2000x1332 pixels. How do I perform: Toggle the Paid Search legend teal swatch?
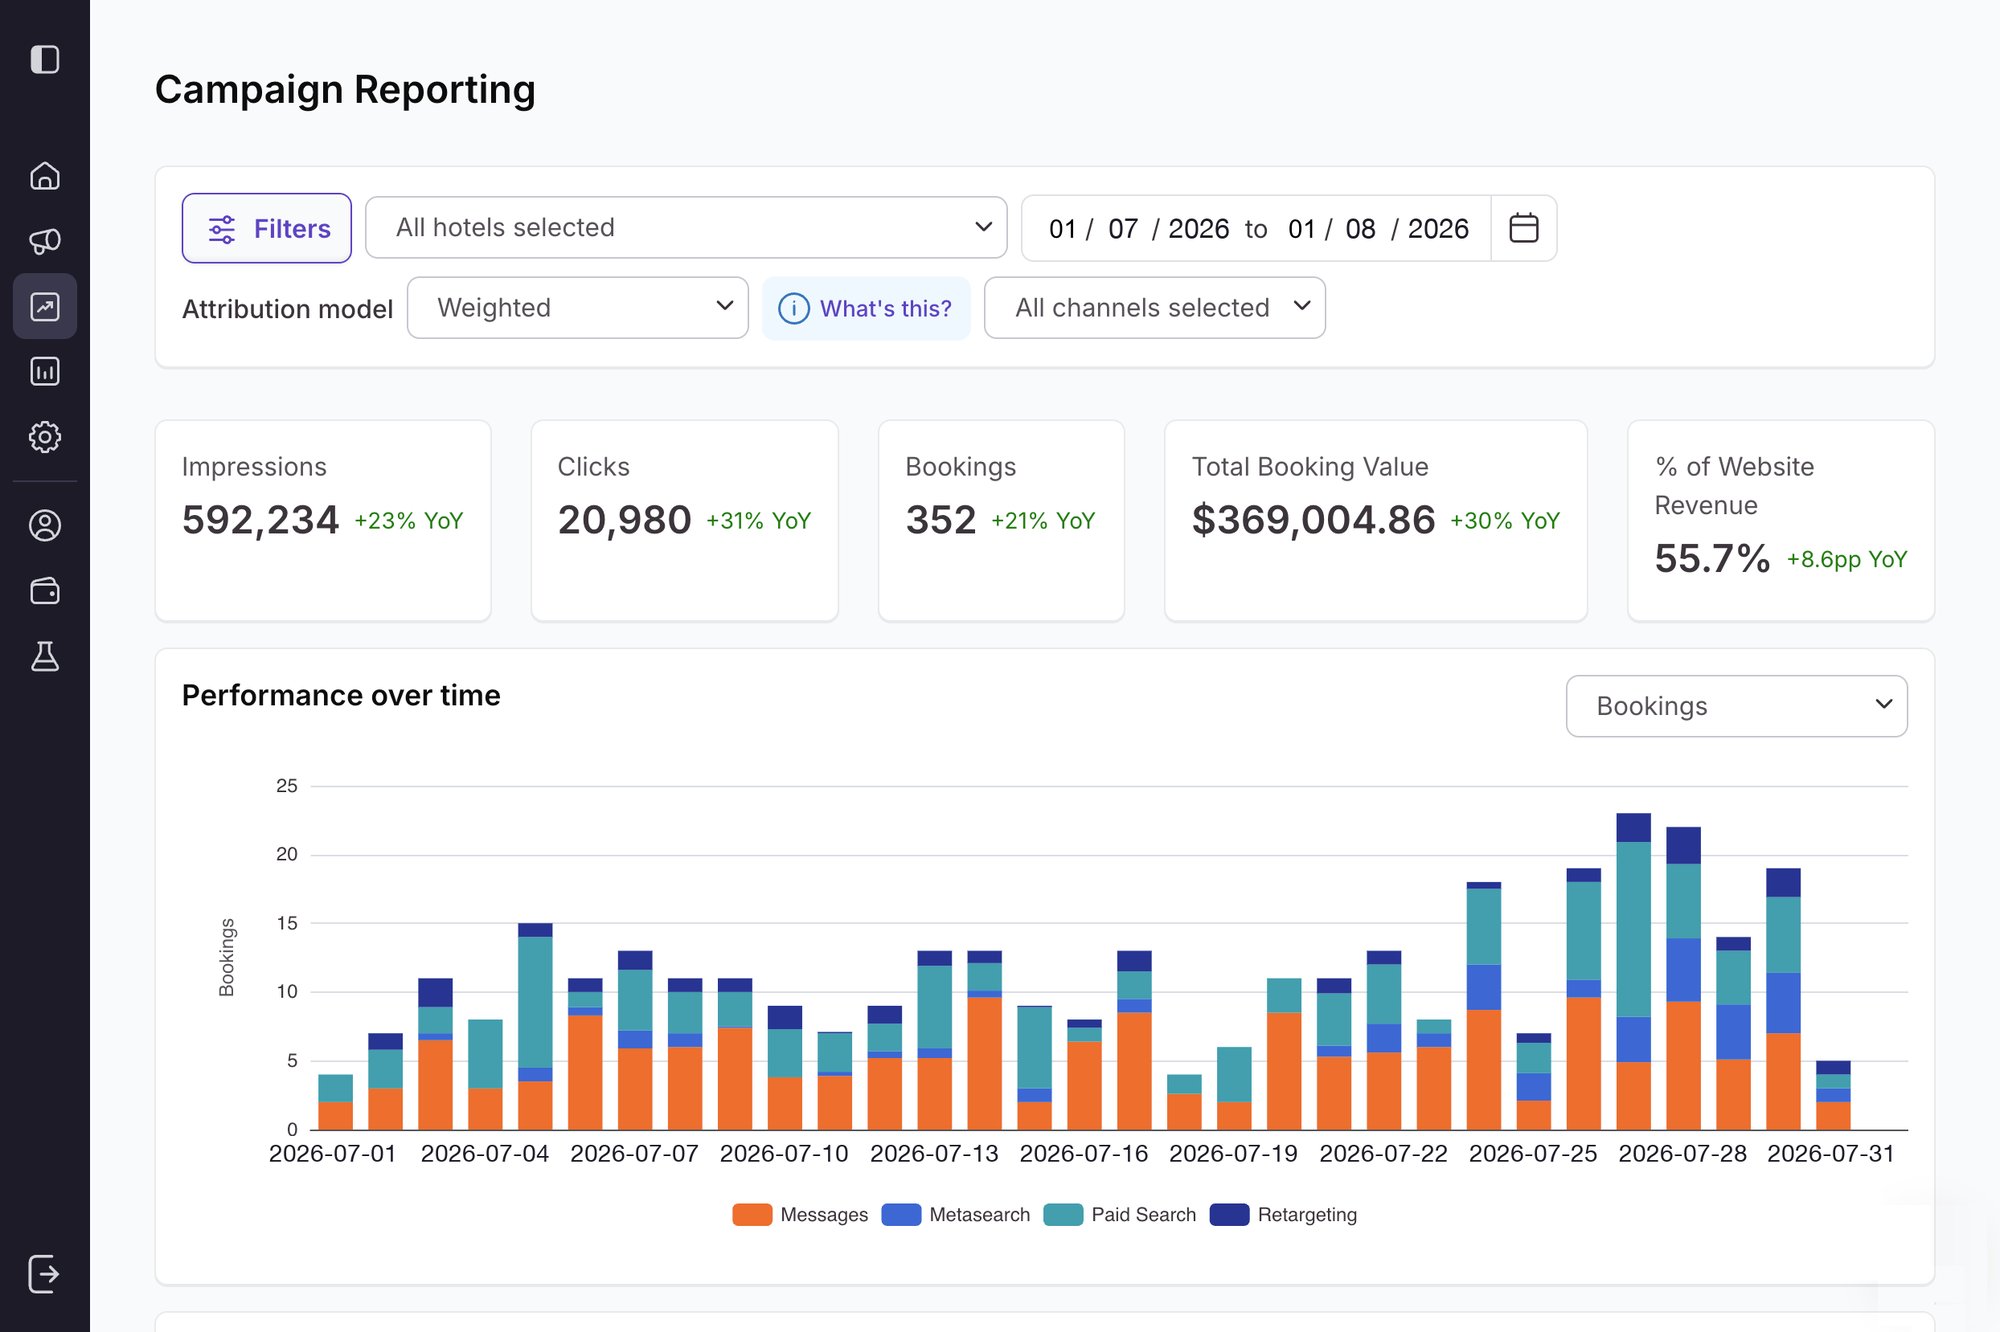coord(1063,1214)
